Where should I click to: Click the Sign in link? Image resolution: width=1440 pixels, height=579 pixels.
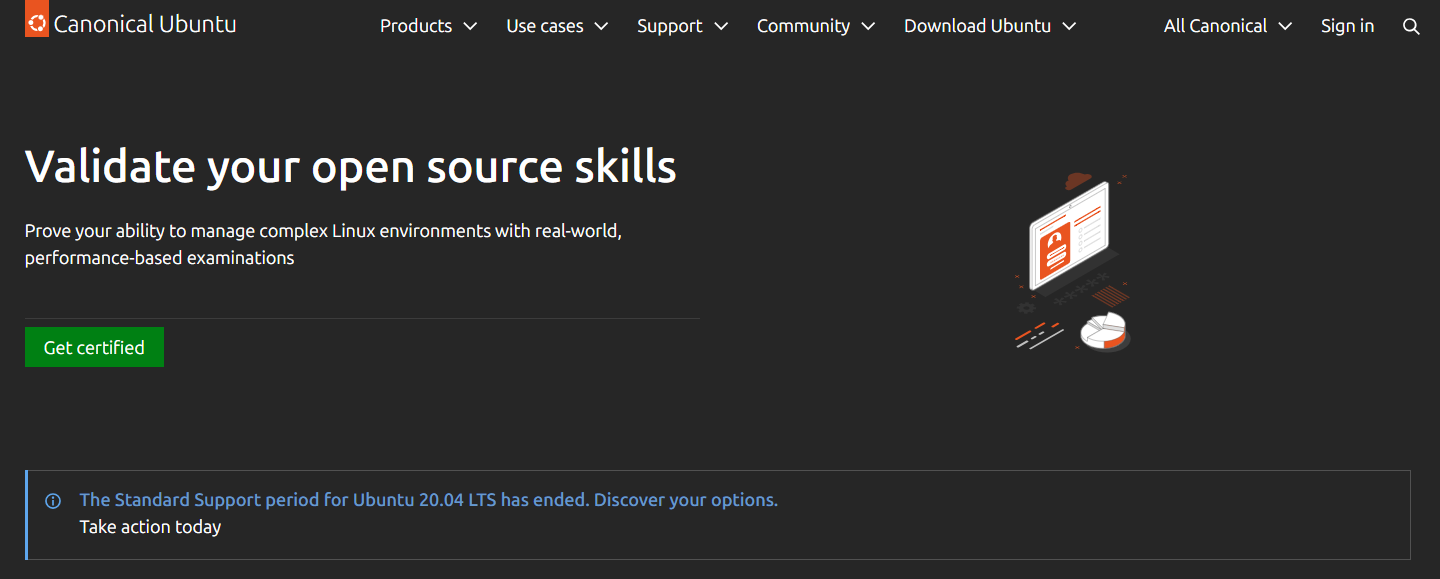pyautogui.click(x=1347, y=27)
